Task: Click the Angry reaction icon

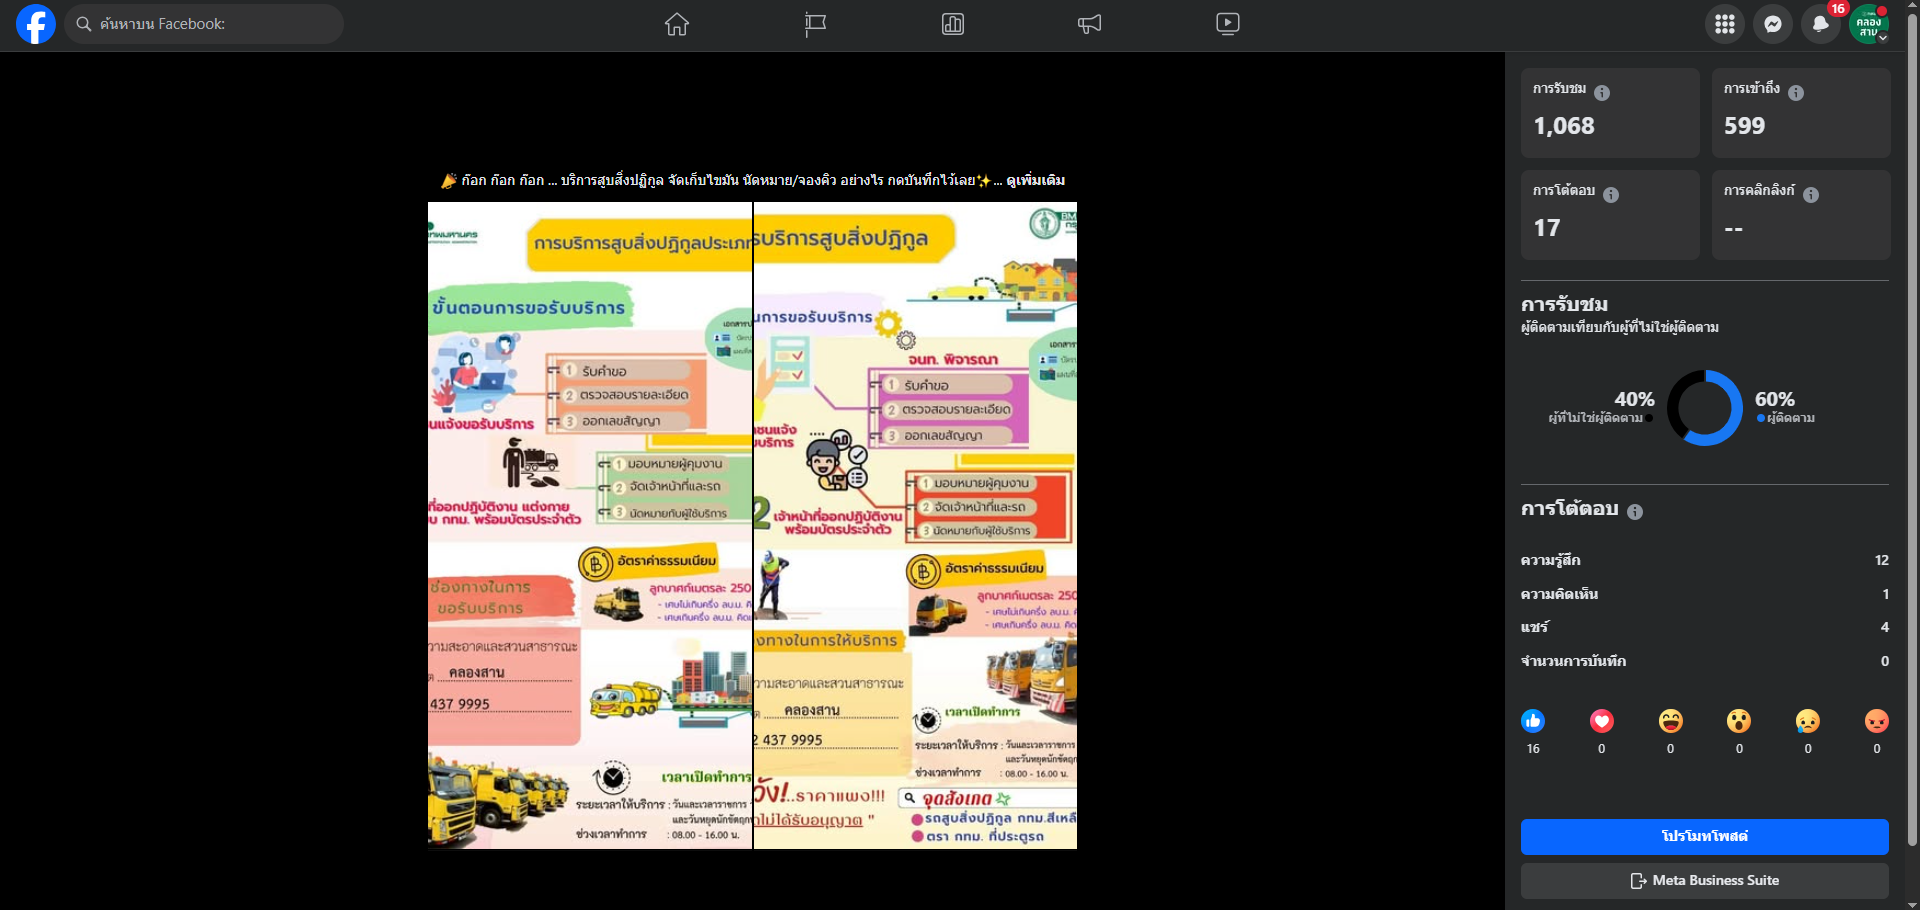Action: coord(1877,721)
